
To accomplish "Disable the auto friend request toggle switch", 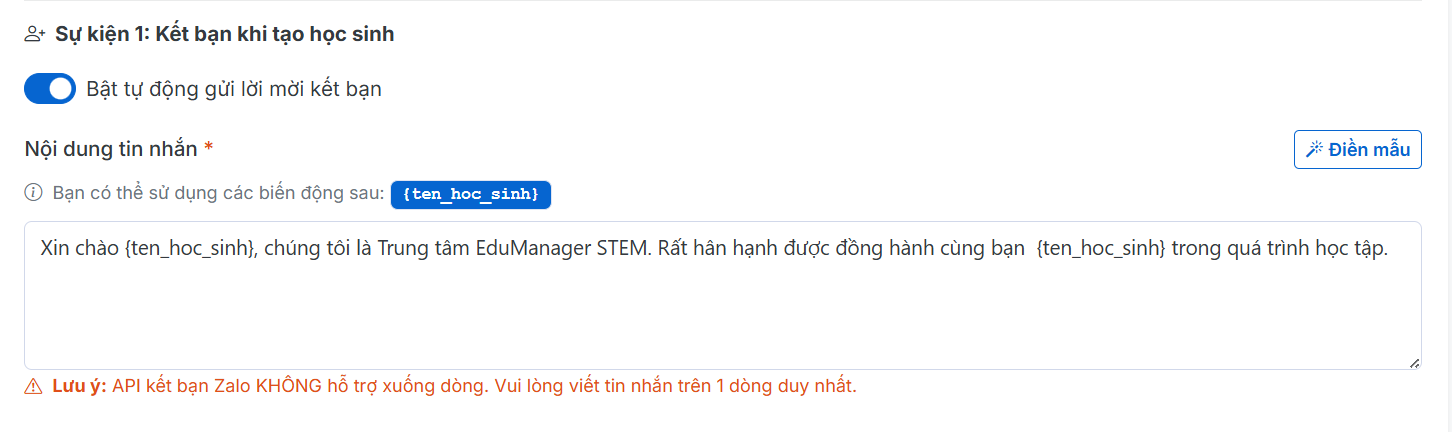I will [x=50, y=89].
